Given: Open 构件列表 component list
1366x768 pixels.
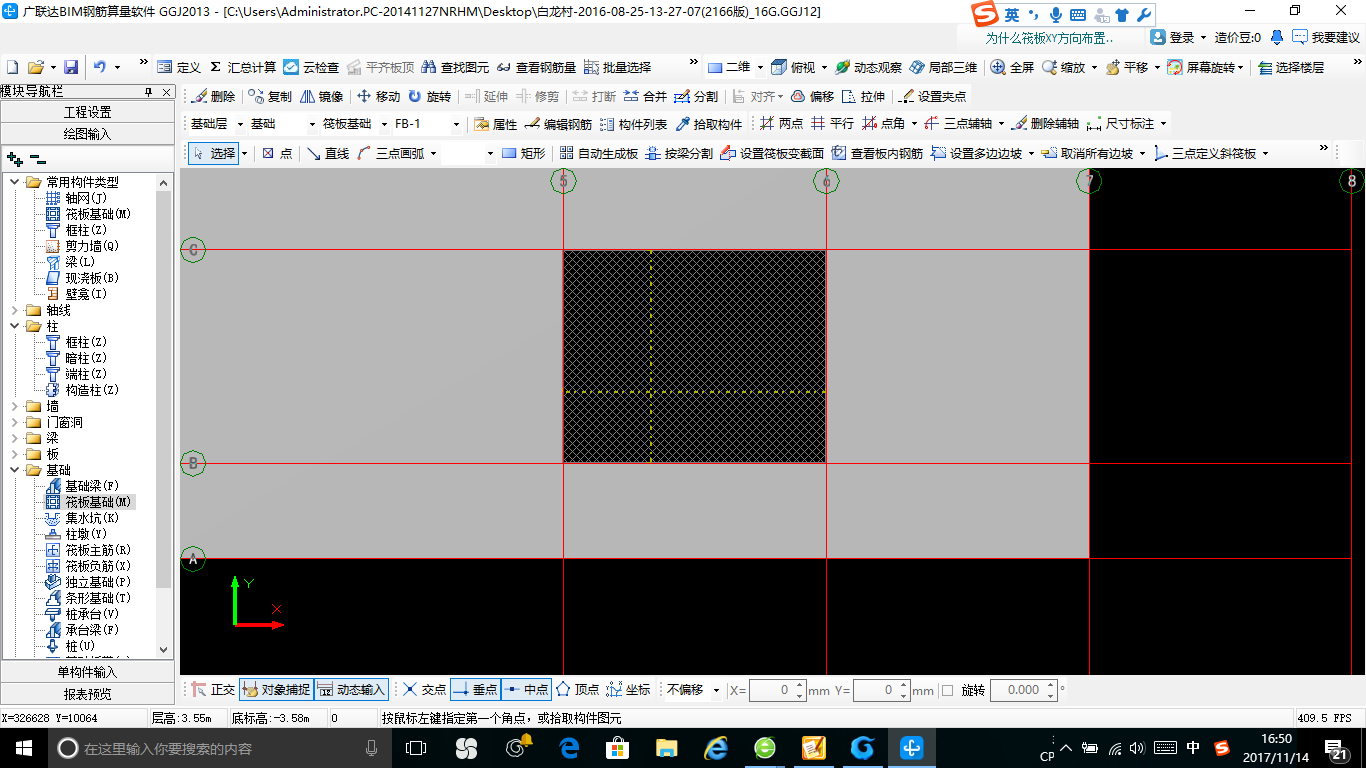Looking at the screenshot, I should (633, 124).
